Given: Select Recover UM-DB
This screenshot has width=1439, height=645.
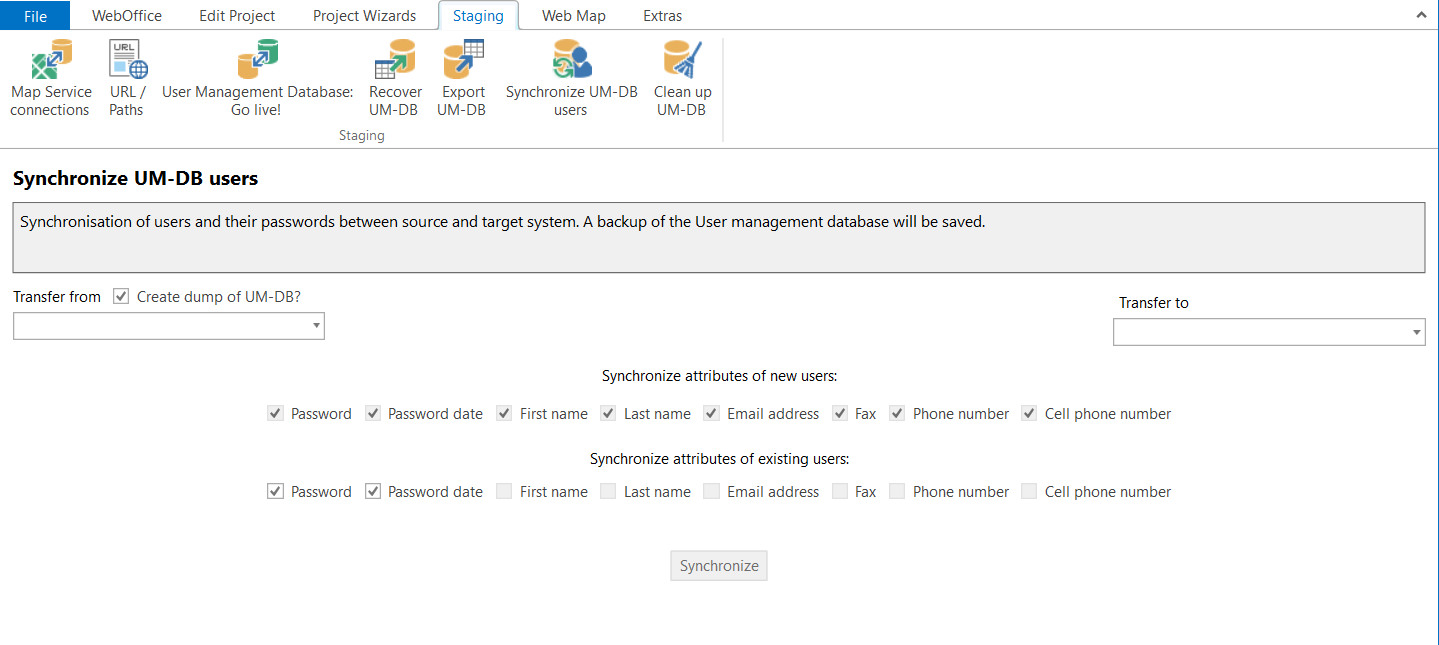Looking at the screenshot, I should coord(395,77).
